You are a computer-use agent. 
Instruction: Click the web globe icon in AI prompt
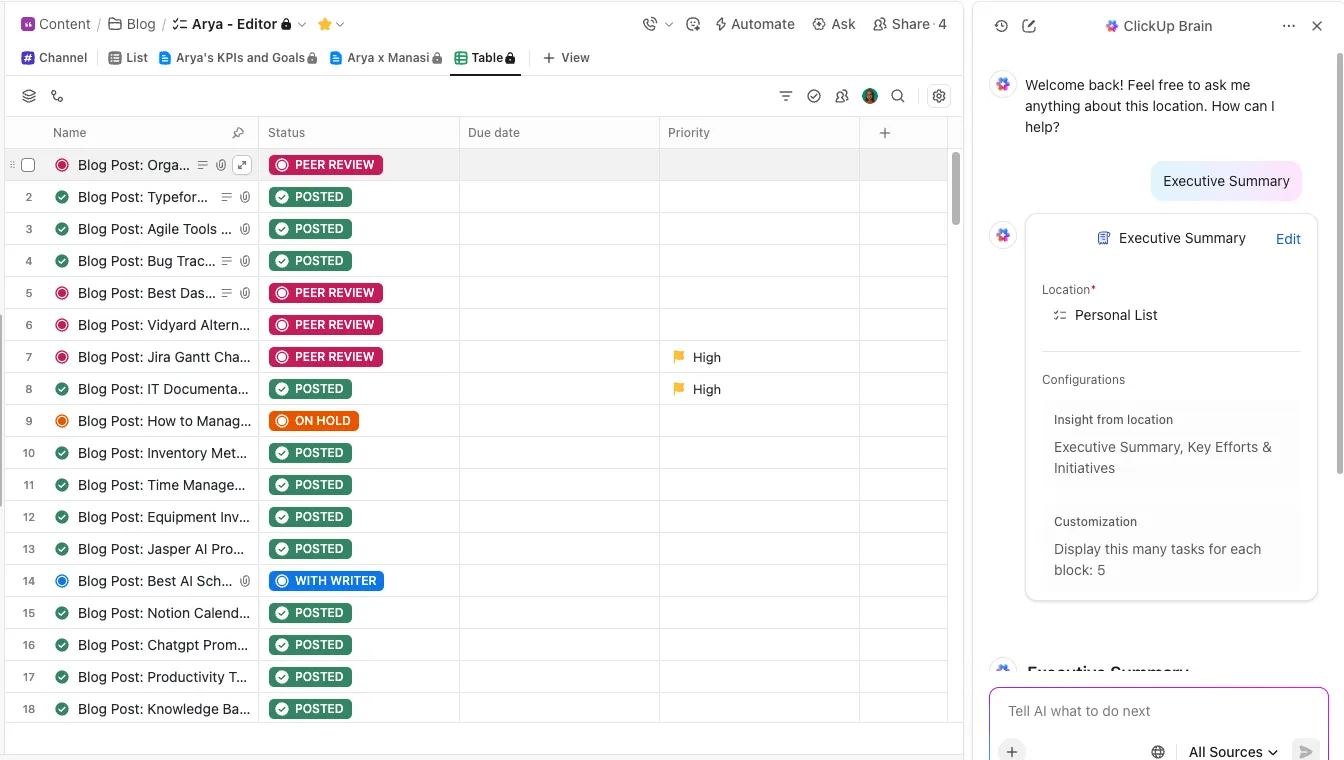point(1158,752)
